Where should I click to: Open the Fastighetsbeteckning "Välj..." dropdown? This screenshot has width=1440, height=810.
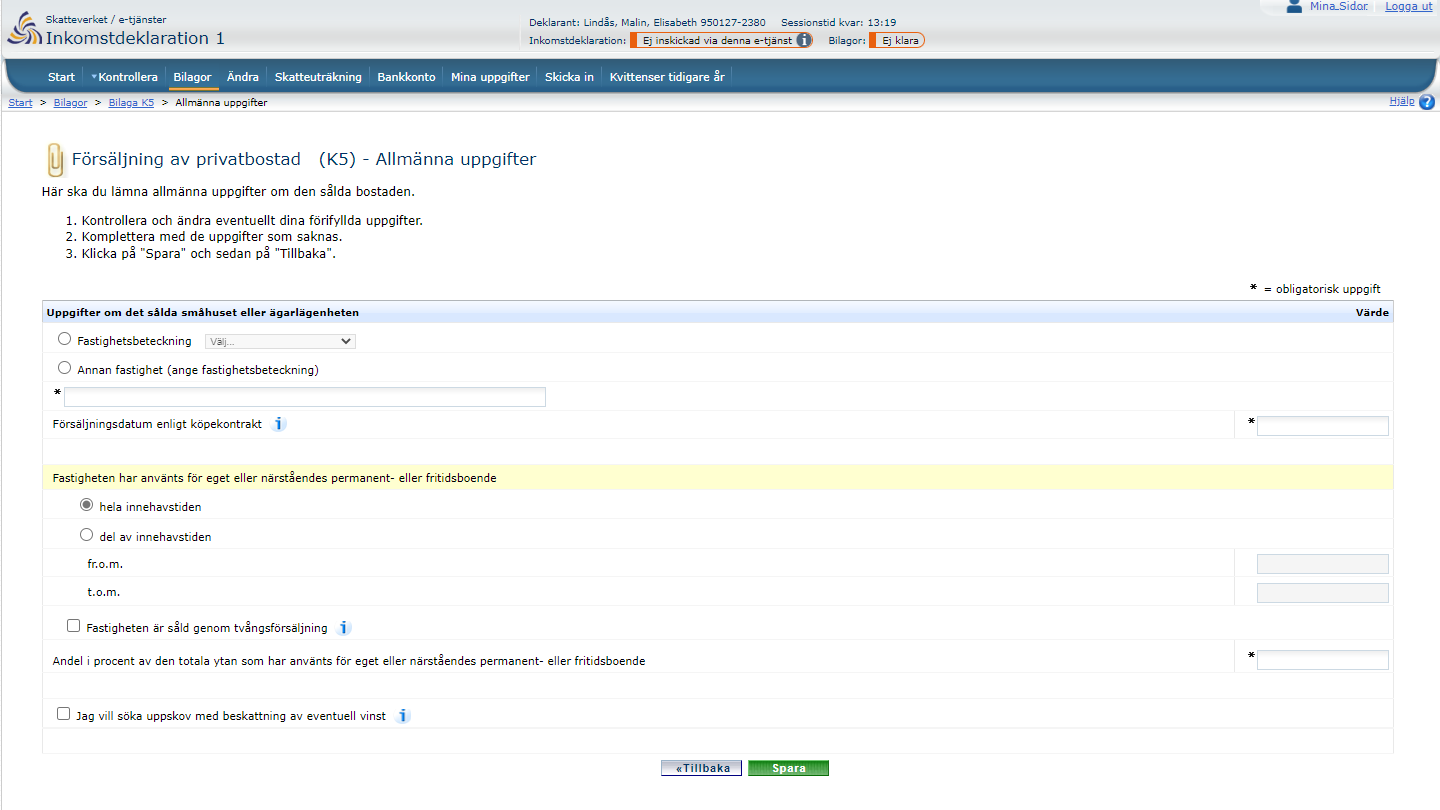279,341
